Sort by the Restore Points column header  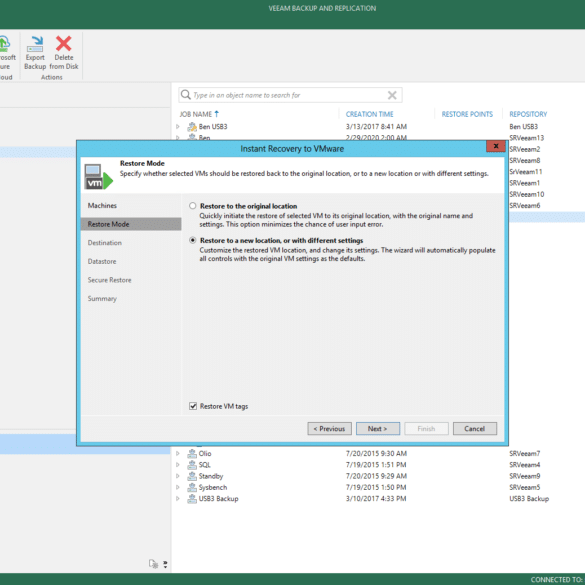pyautogui.click(x=467, y=114)
